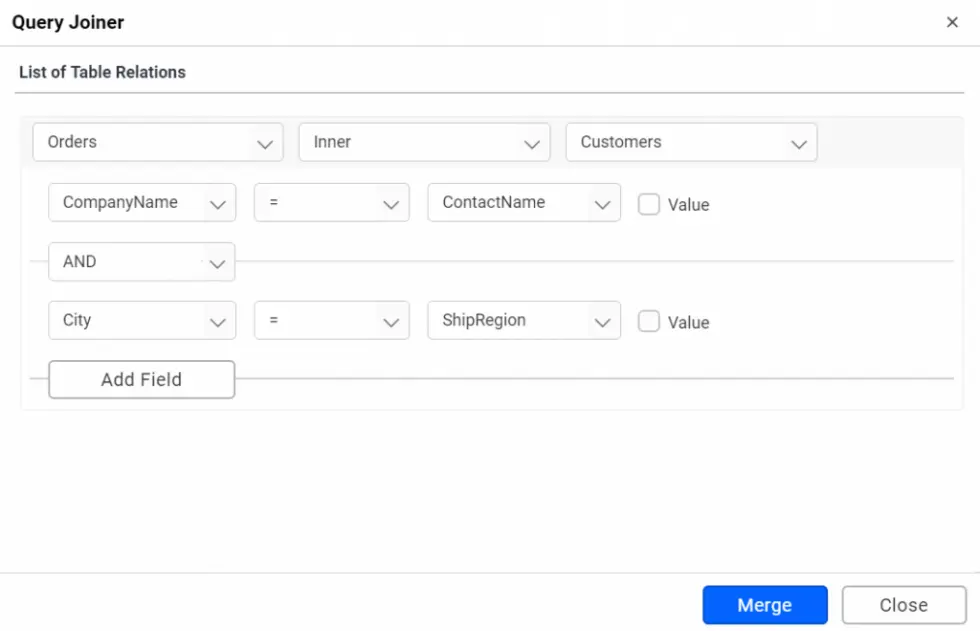
Task: Expand the Inner join type dropdown
Action: (x=424, y=142)
